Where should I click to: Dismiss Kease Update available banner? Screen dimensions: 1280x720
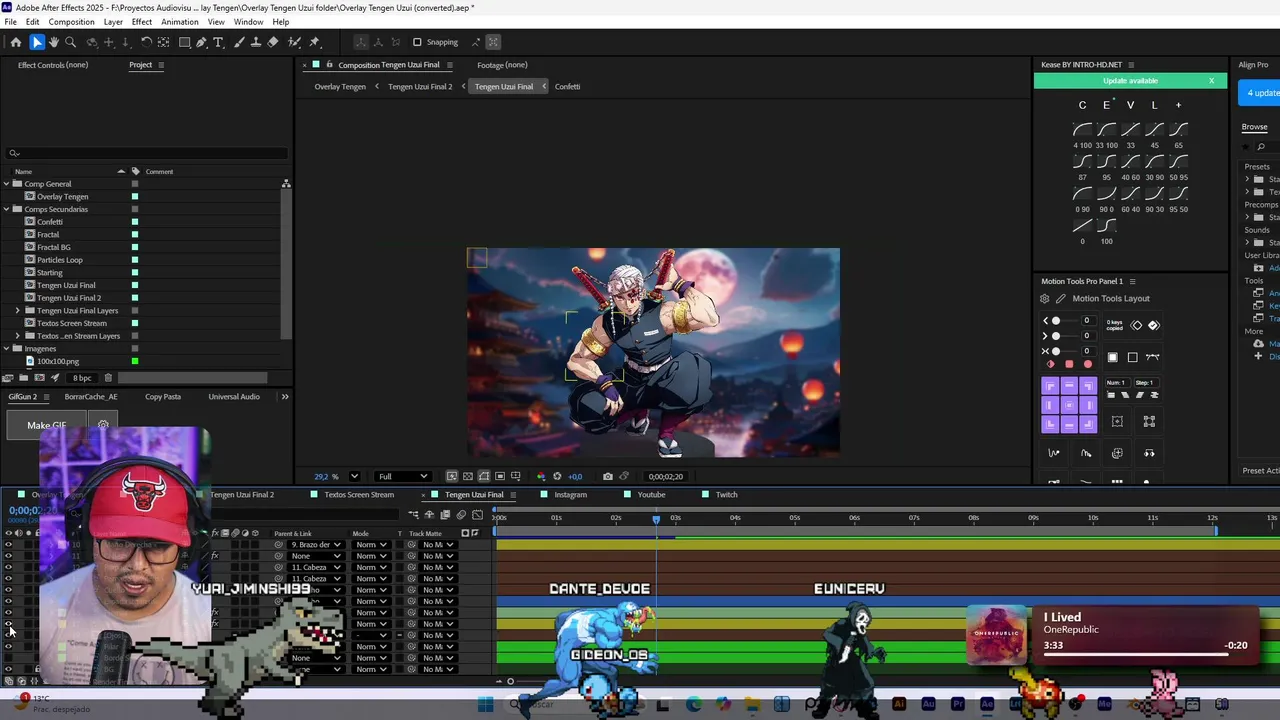[1211, 81]
